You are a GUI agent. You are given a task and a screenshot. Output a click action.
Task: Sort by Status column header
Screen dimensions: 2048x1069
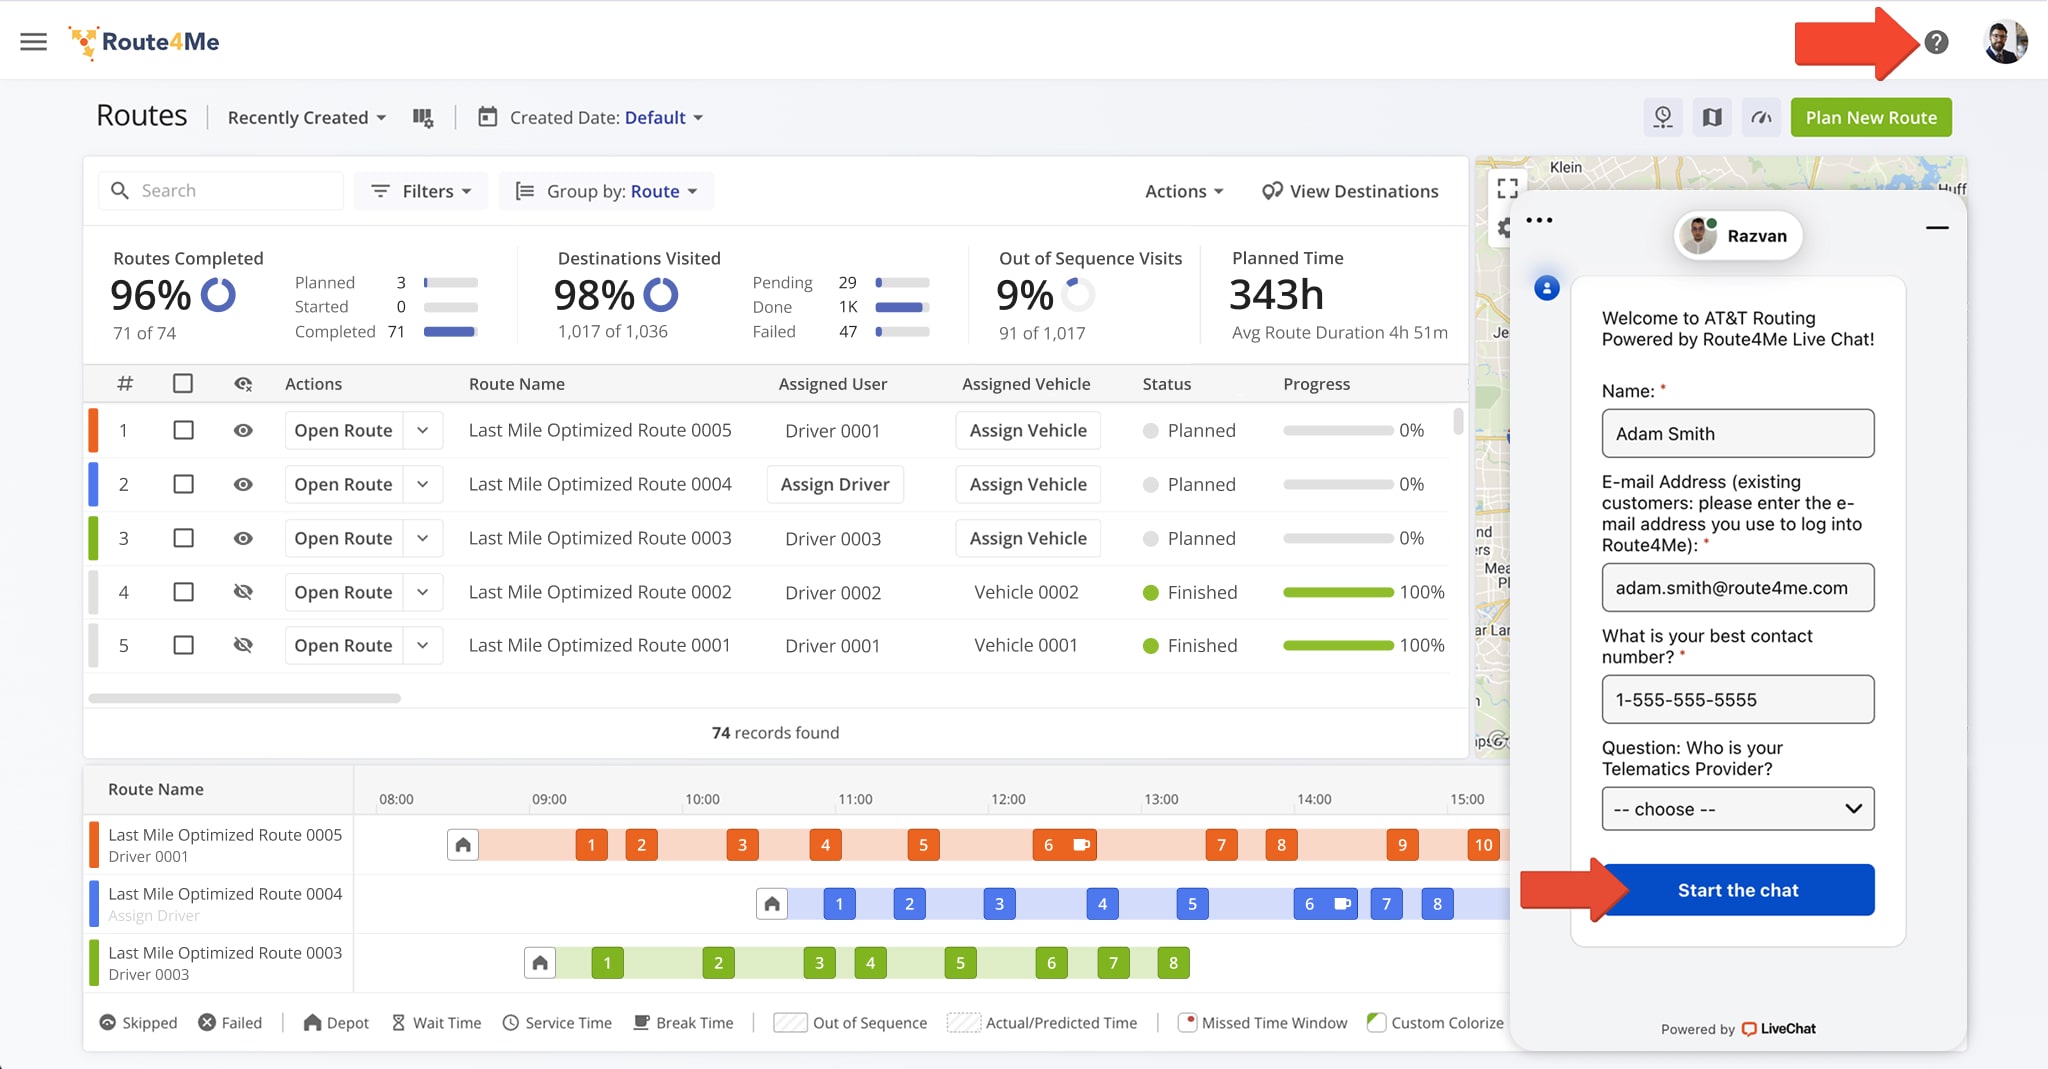(1167, 384)
